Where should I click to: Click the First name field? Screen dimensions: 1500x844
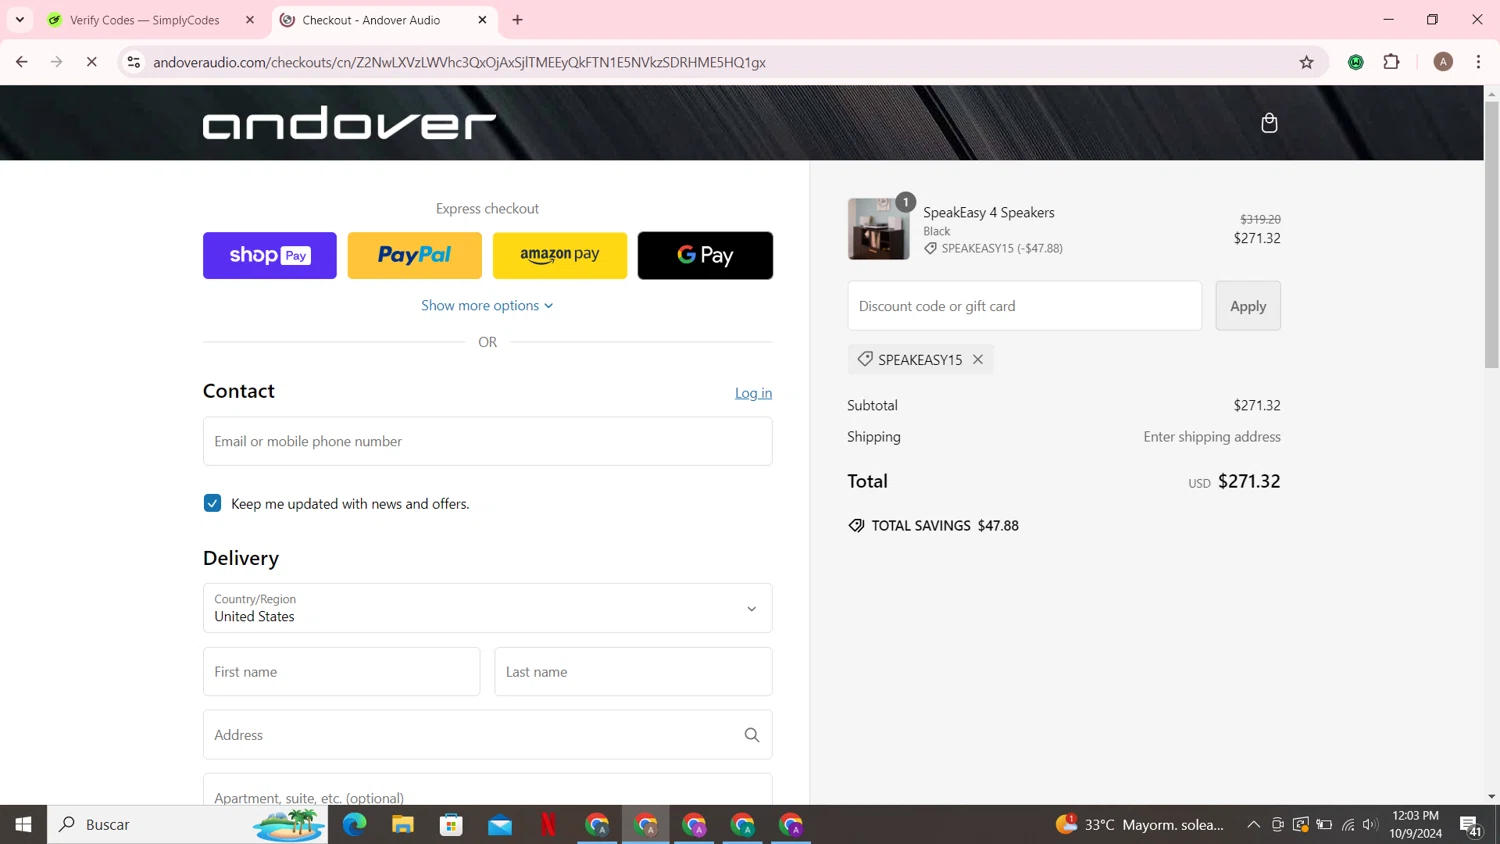[341, 672]
